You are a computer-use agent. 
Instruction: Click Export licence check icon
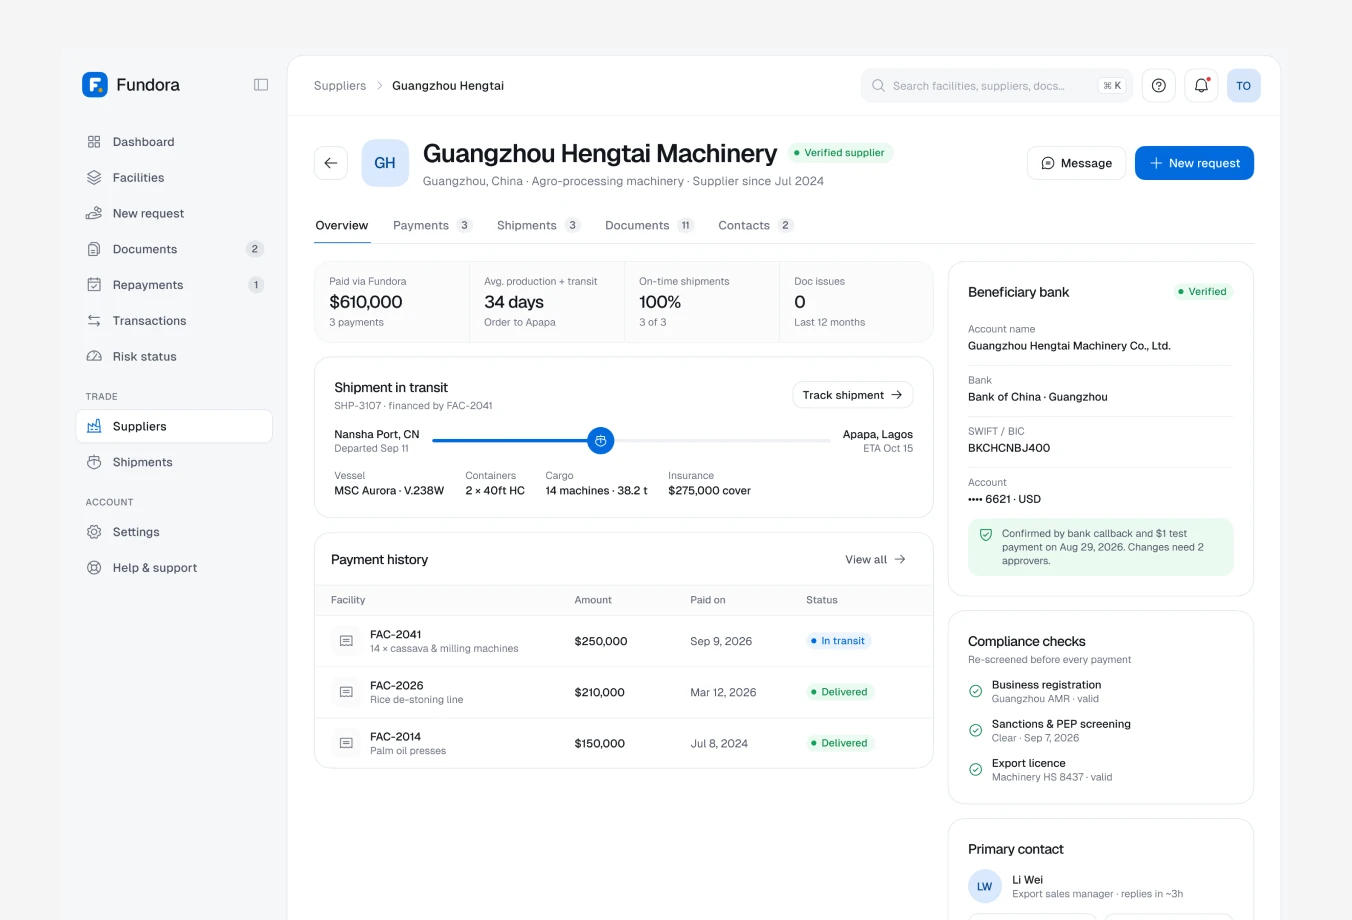point(976,769)
